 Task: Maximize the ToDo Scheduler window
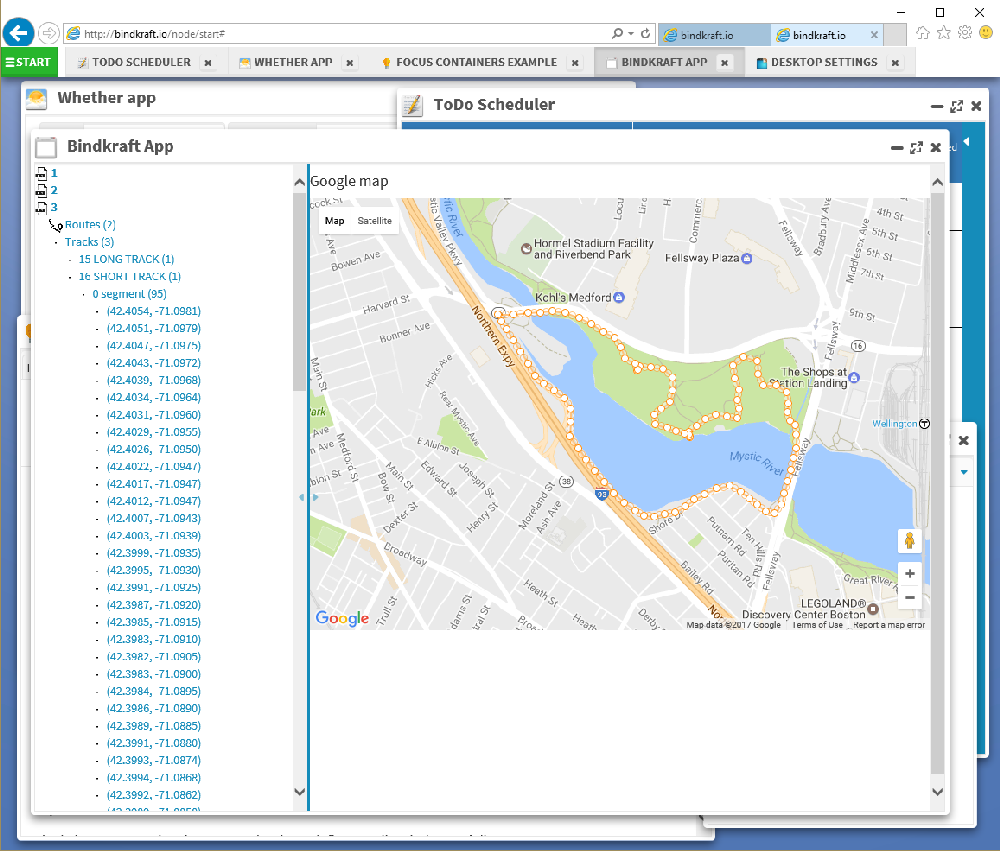956,107
